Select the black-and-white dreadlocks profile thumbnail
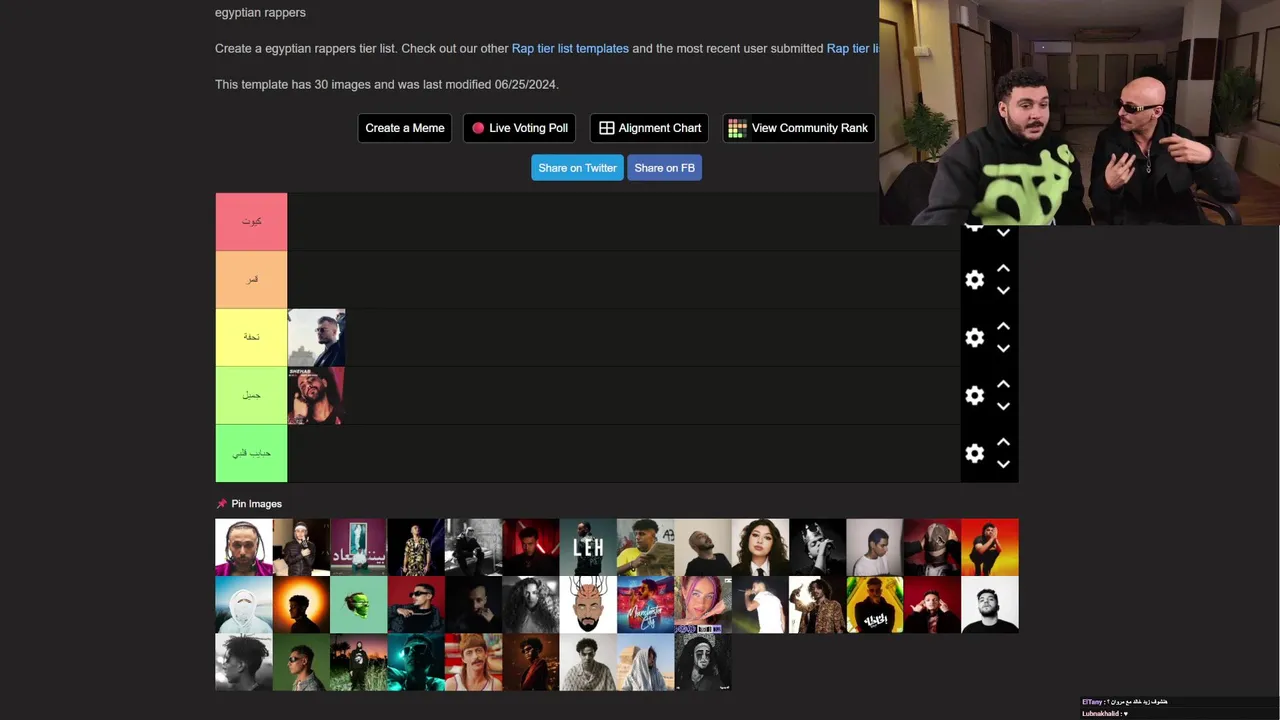 pos(244,662)
